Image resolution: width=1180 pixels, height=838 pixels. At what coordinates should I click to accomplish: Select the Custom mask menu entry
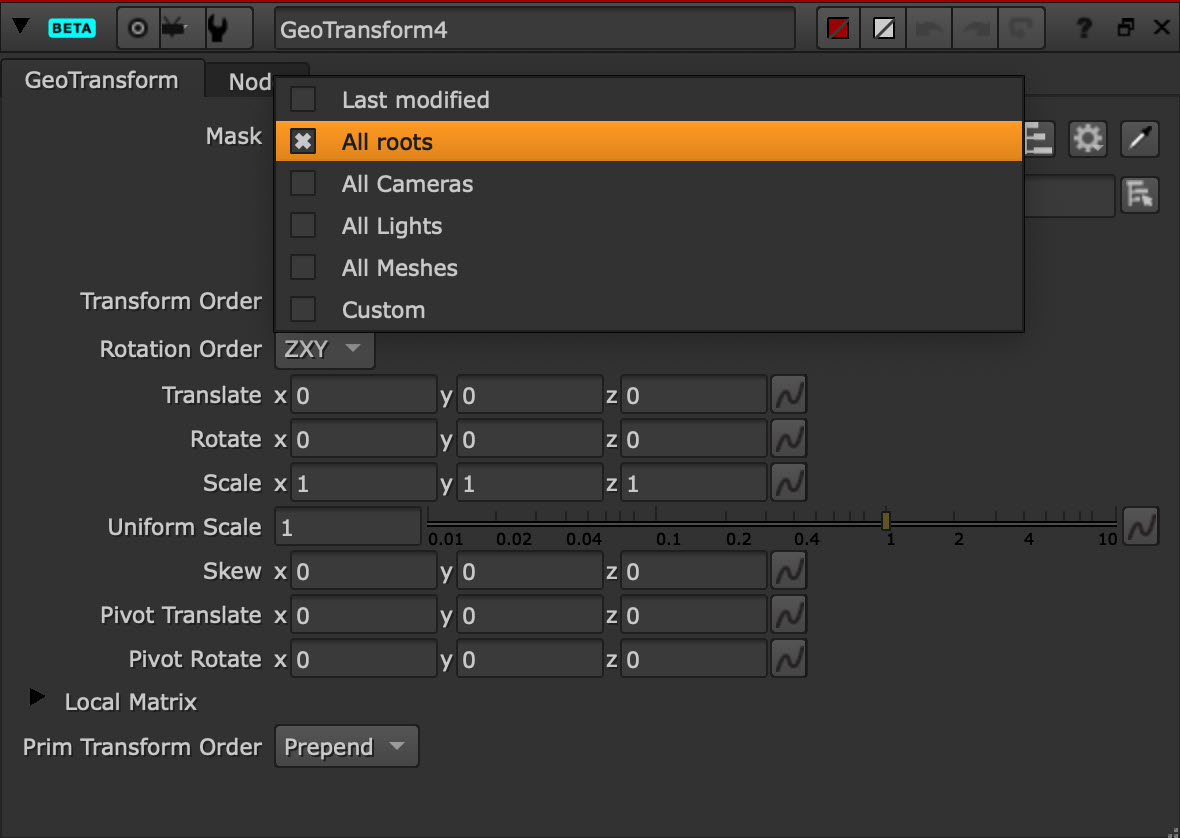(383, 310)
